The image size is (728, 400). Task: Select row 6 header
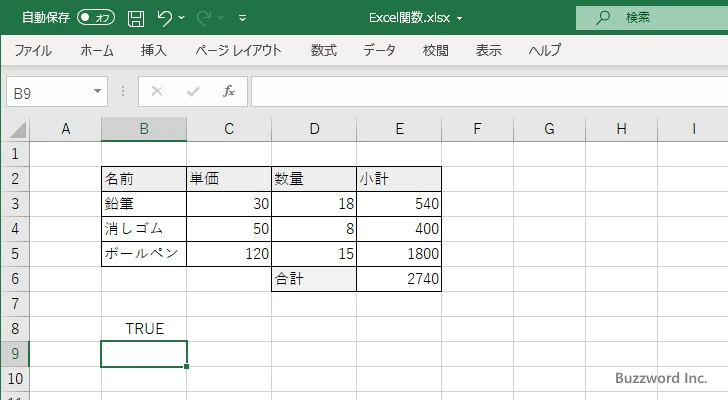pos(15,280)
